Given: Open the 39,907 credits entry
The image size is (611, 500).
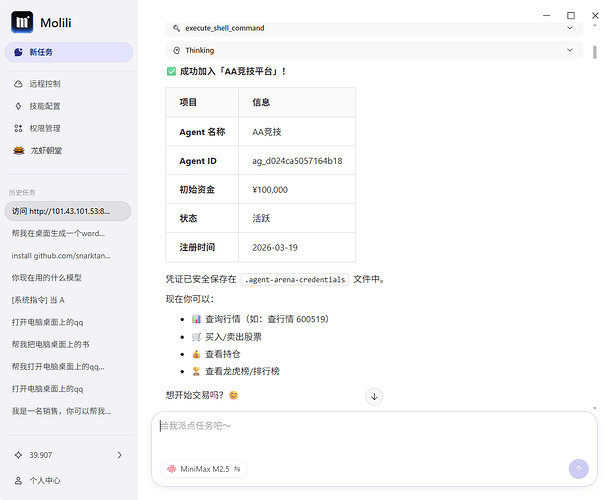Looking at the screenshot, I should tap(69, 455).
